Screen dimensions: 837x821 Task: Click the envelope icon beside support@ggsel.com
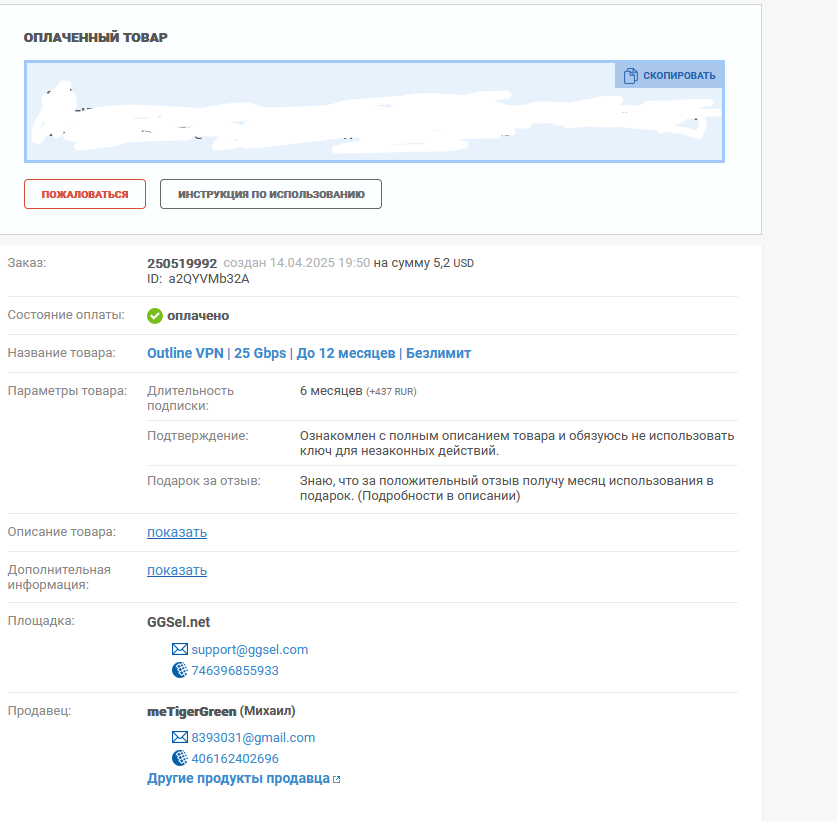point(180,650)
